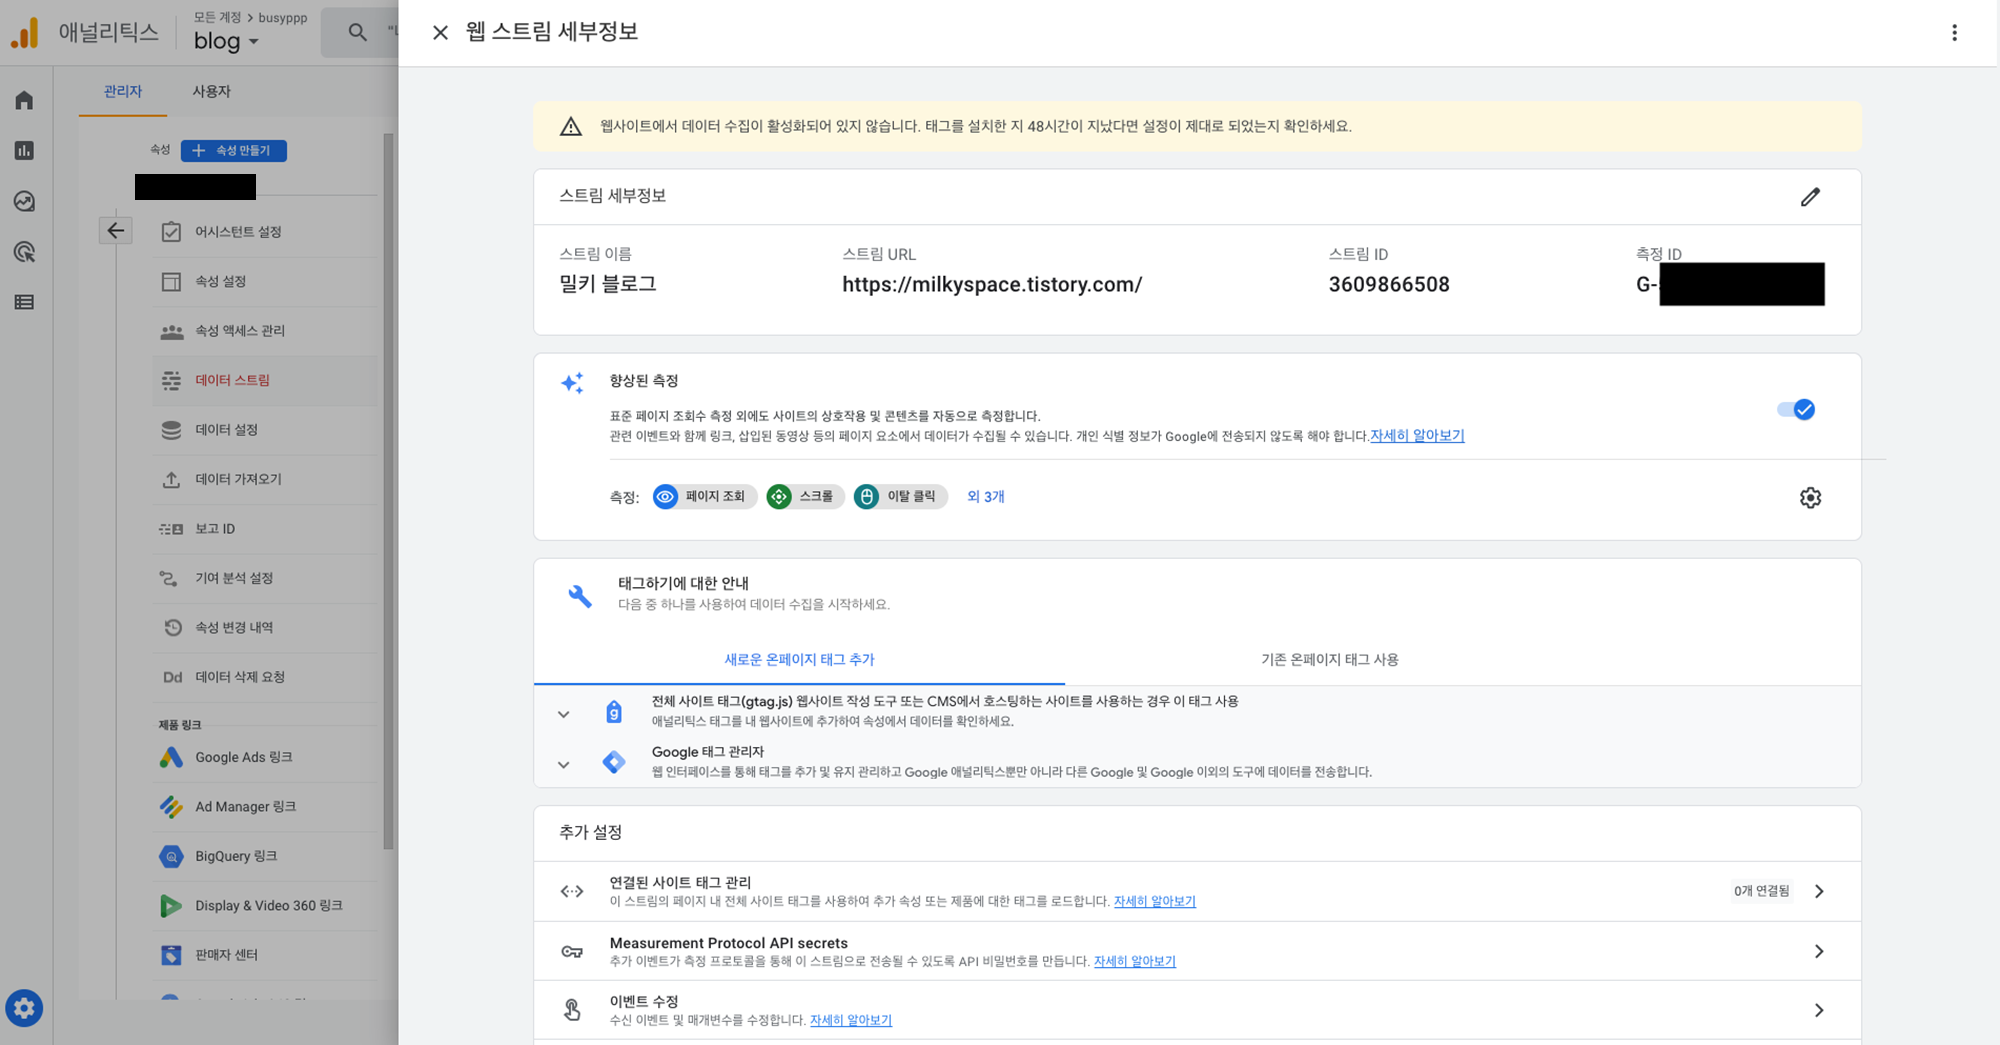2000x1045 pixels.
Task: Open Display & Video 360 링크 item
Action: [x=265, y=905]
